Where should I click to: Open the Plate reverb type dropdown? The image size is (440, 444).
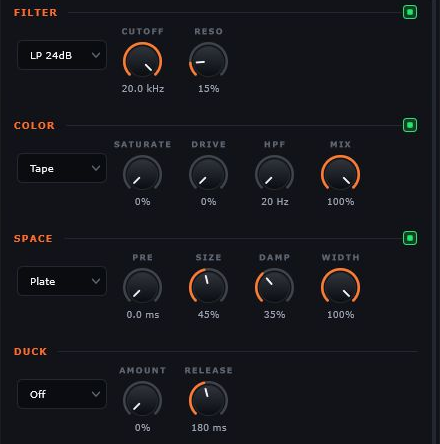[62, 281]
